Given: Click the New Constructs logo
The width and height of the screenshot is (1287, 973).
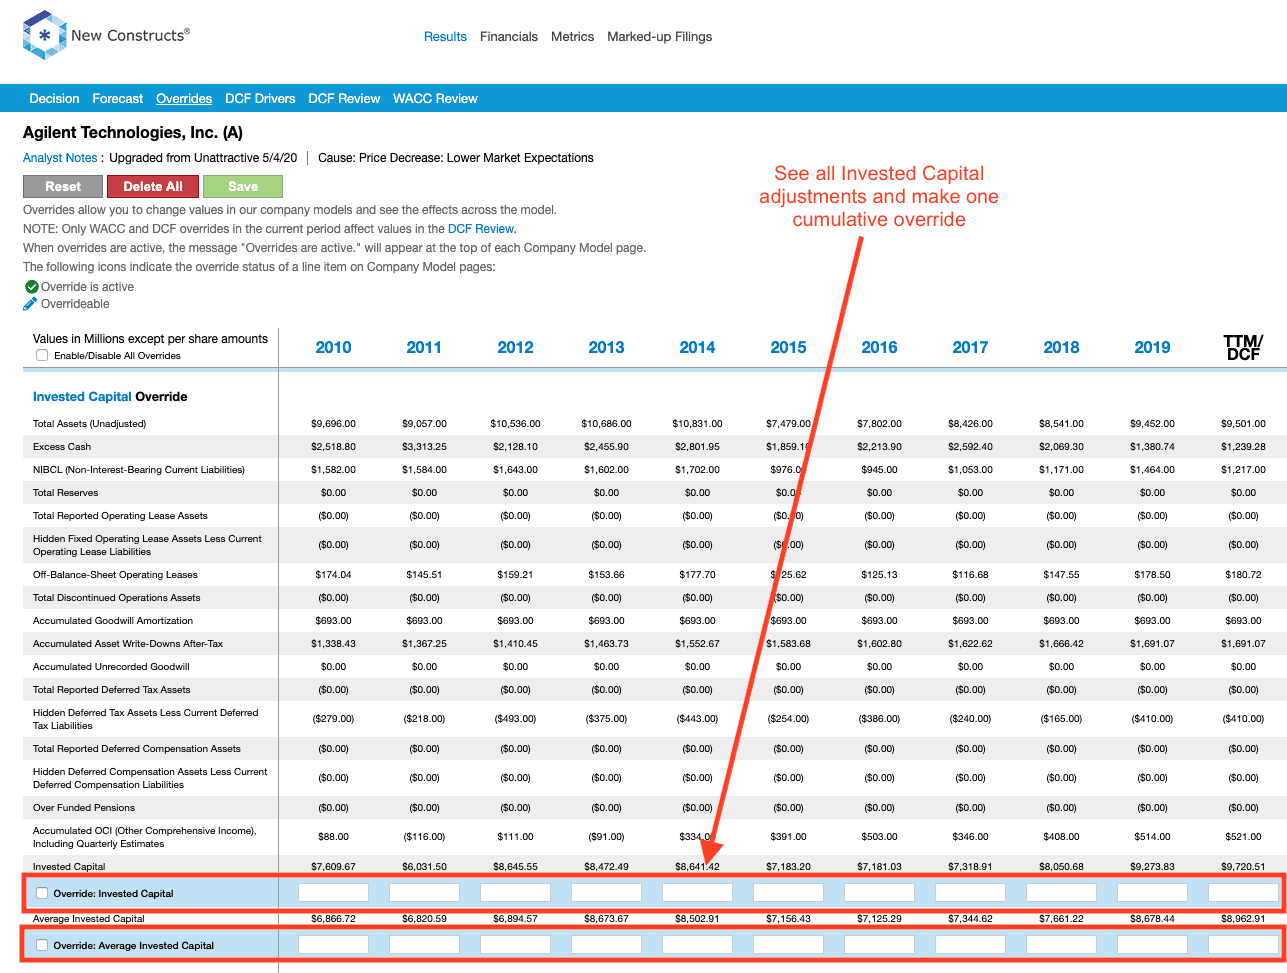Looking at the screenshot, I should (x=106, y=35).
